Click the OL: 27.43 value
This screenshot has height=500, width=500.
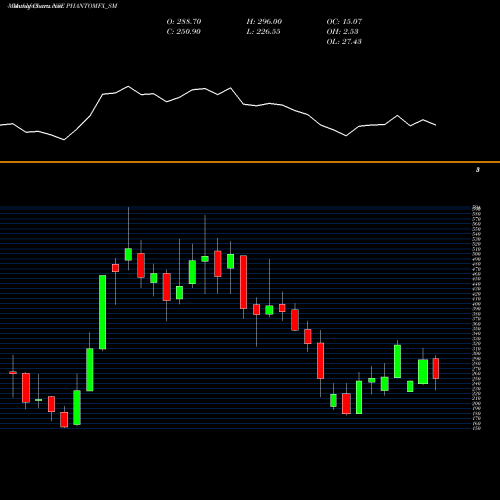pyautogui.click(x=344, y=42)
